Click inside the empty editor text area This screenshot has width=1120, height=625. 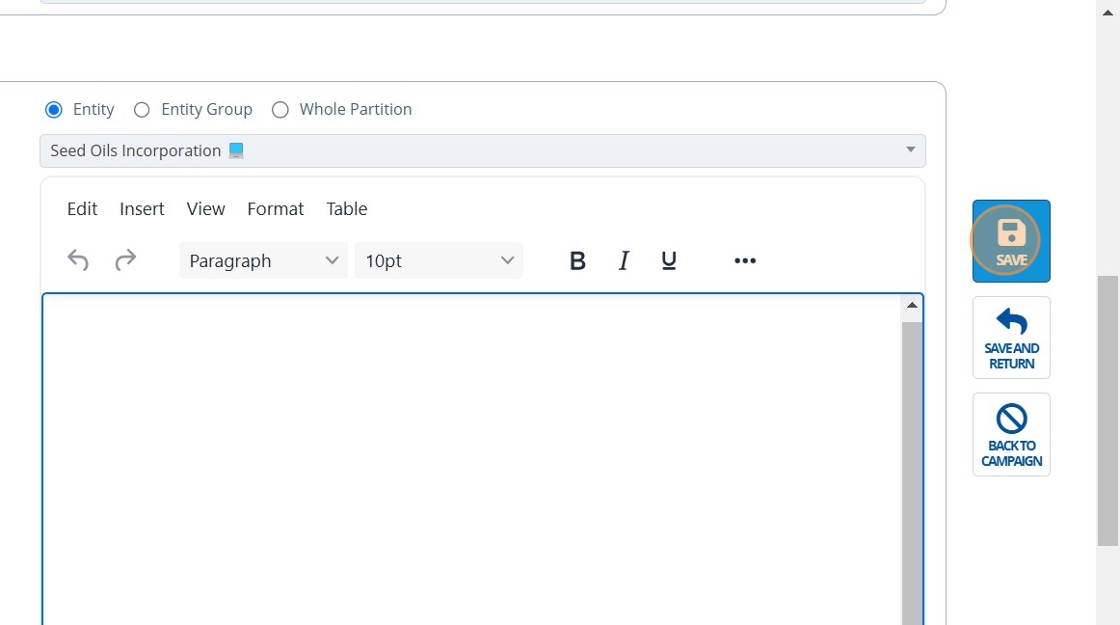470,450
